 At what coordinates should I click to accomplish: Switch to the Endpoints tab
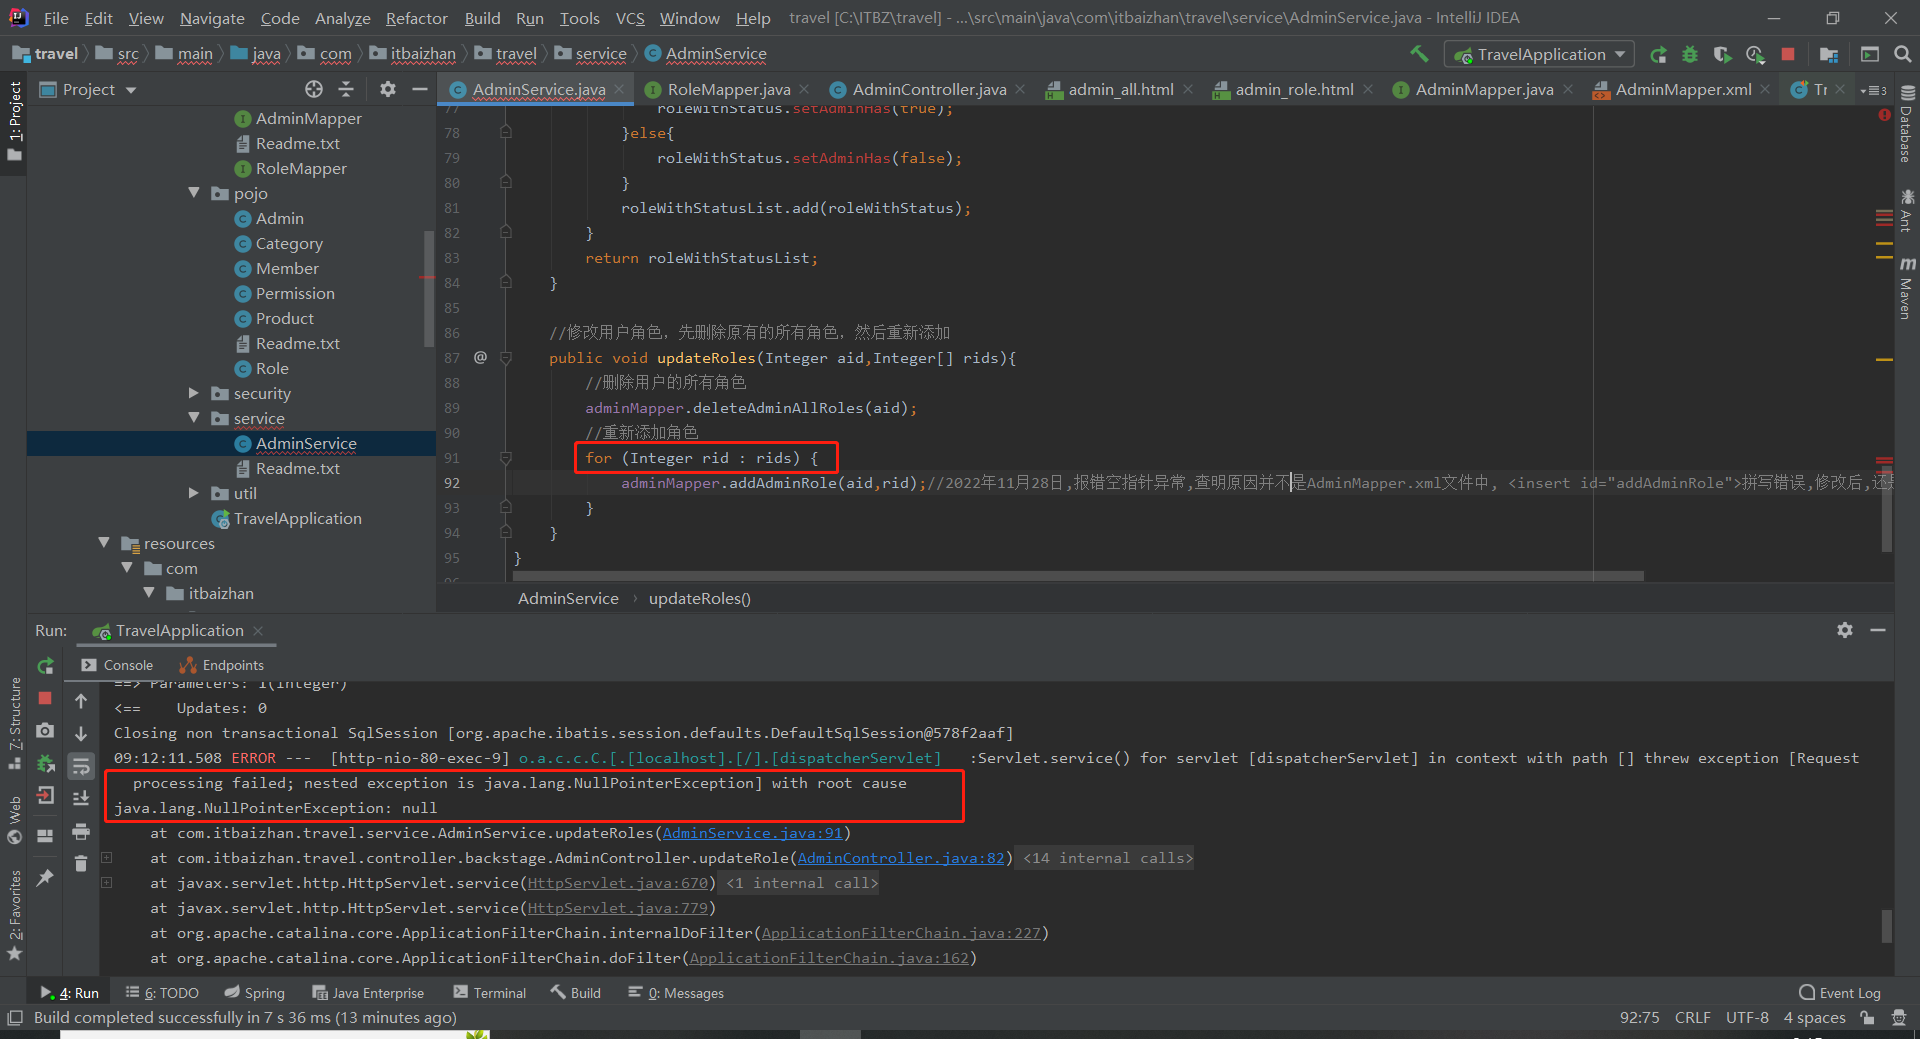pos(221,665)
